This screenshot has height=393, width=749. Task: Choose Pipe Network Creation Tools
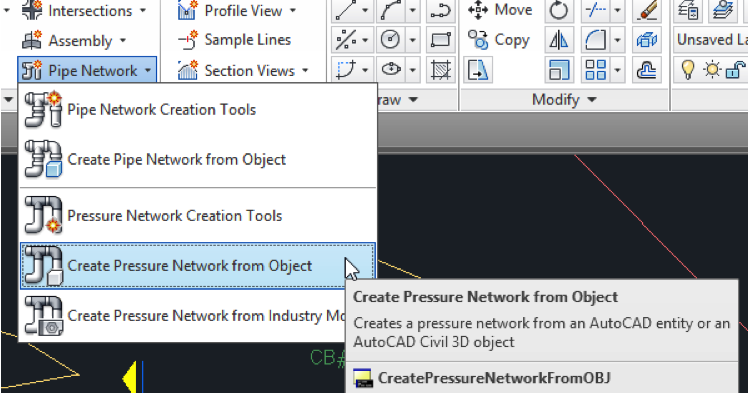(198, 110)
